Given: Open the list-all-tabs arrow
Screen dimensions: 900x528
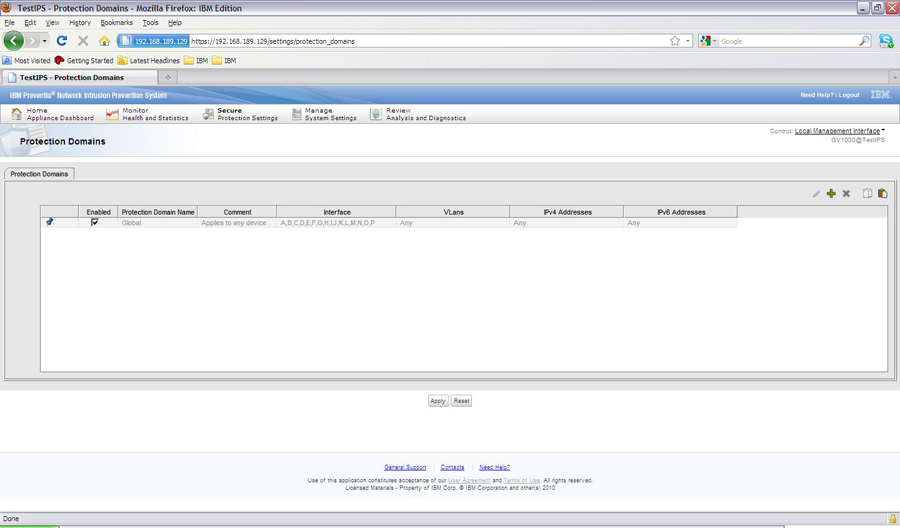Looking at the screenshot, I should pyautogui.click(x=894, y=77).
